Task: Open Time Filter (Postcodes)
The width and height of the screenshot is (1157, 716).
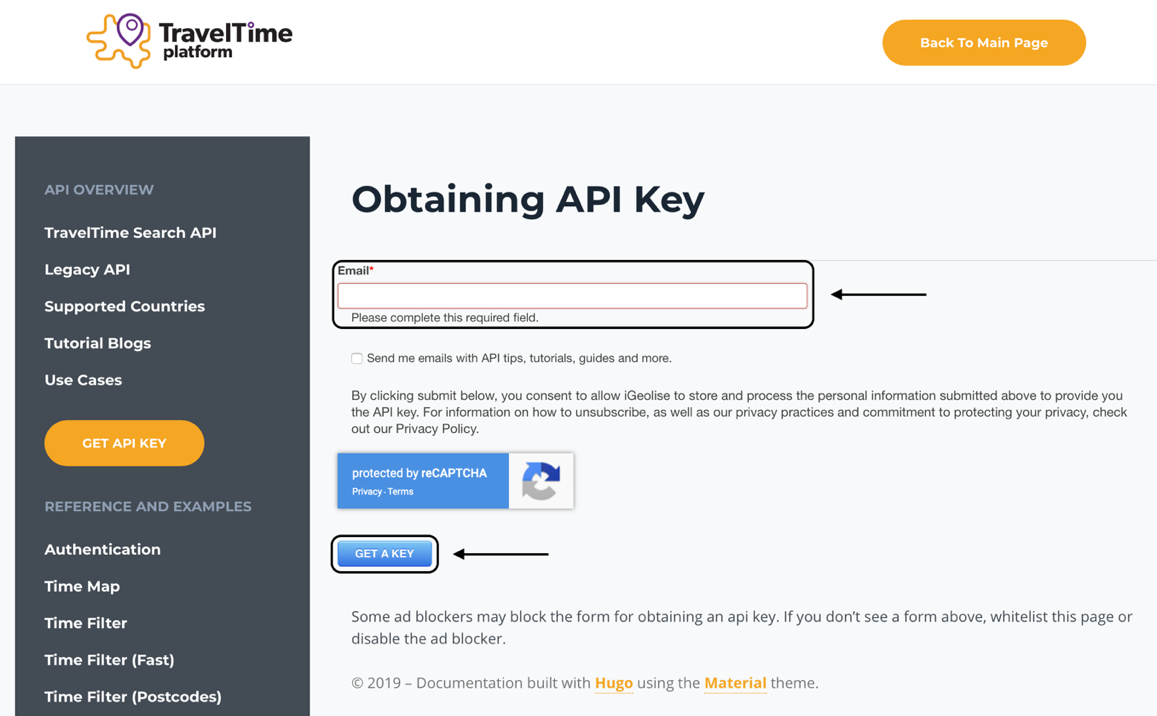Action: [x=133, y=697]
